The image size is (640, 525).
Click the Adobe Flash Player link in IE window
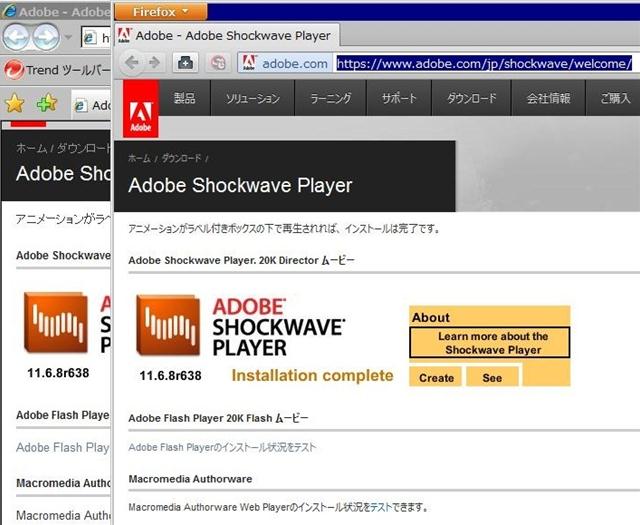pyautogui.click(x=63, y=447)
